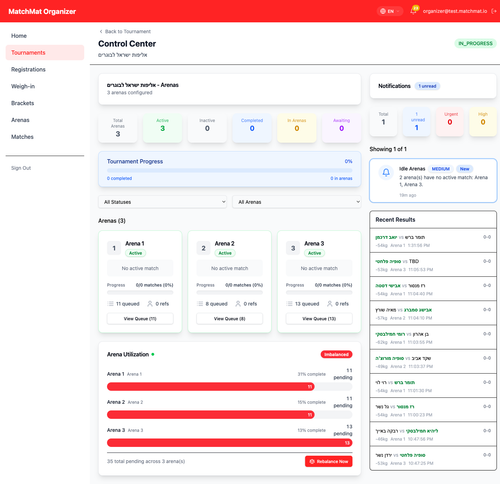Click the -46kg result at 10:47:56 PM
The image size is (500, 484).
433,435
